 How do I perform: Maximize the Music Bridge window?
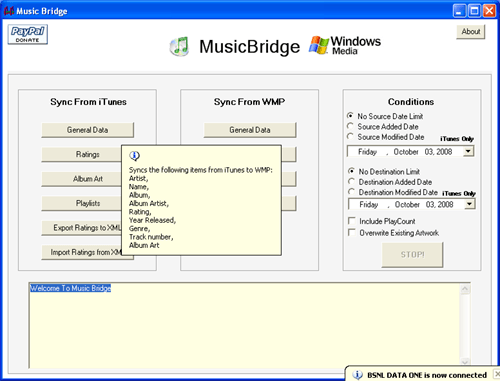[474, 11]
